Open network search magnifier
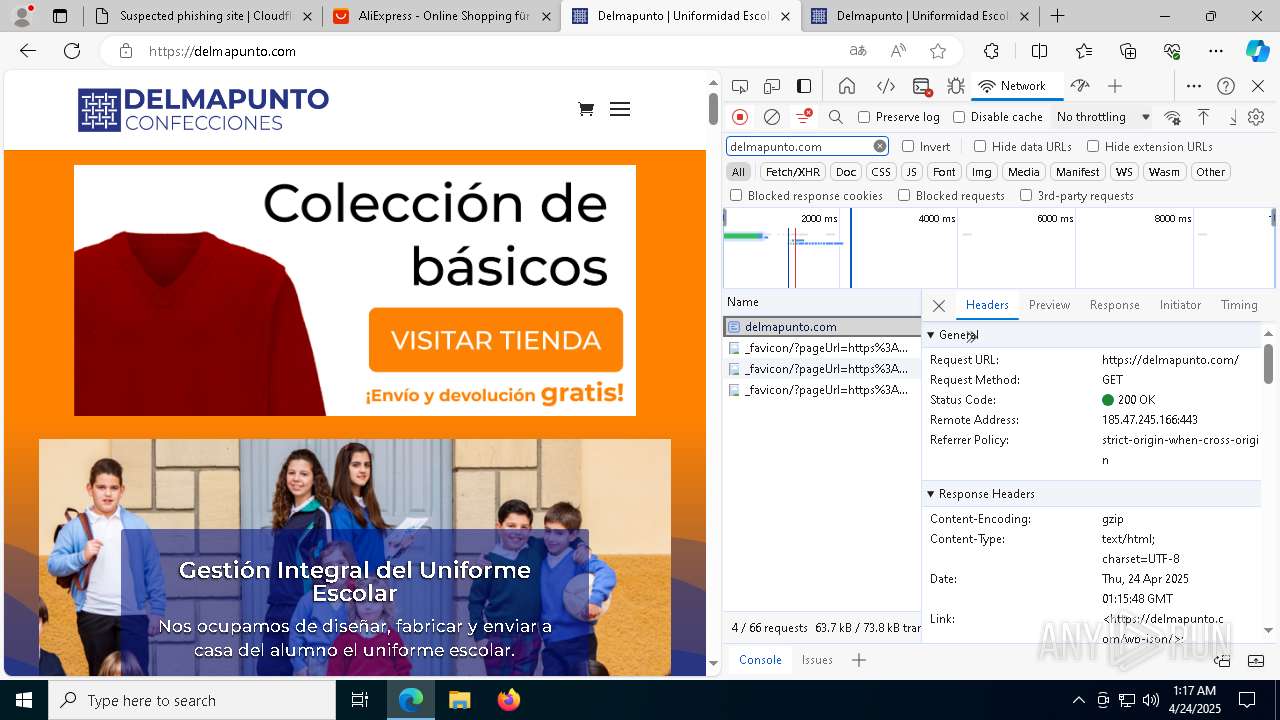 [836, 117]
